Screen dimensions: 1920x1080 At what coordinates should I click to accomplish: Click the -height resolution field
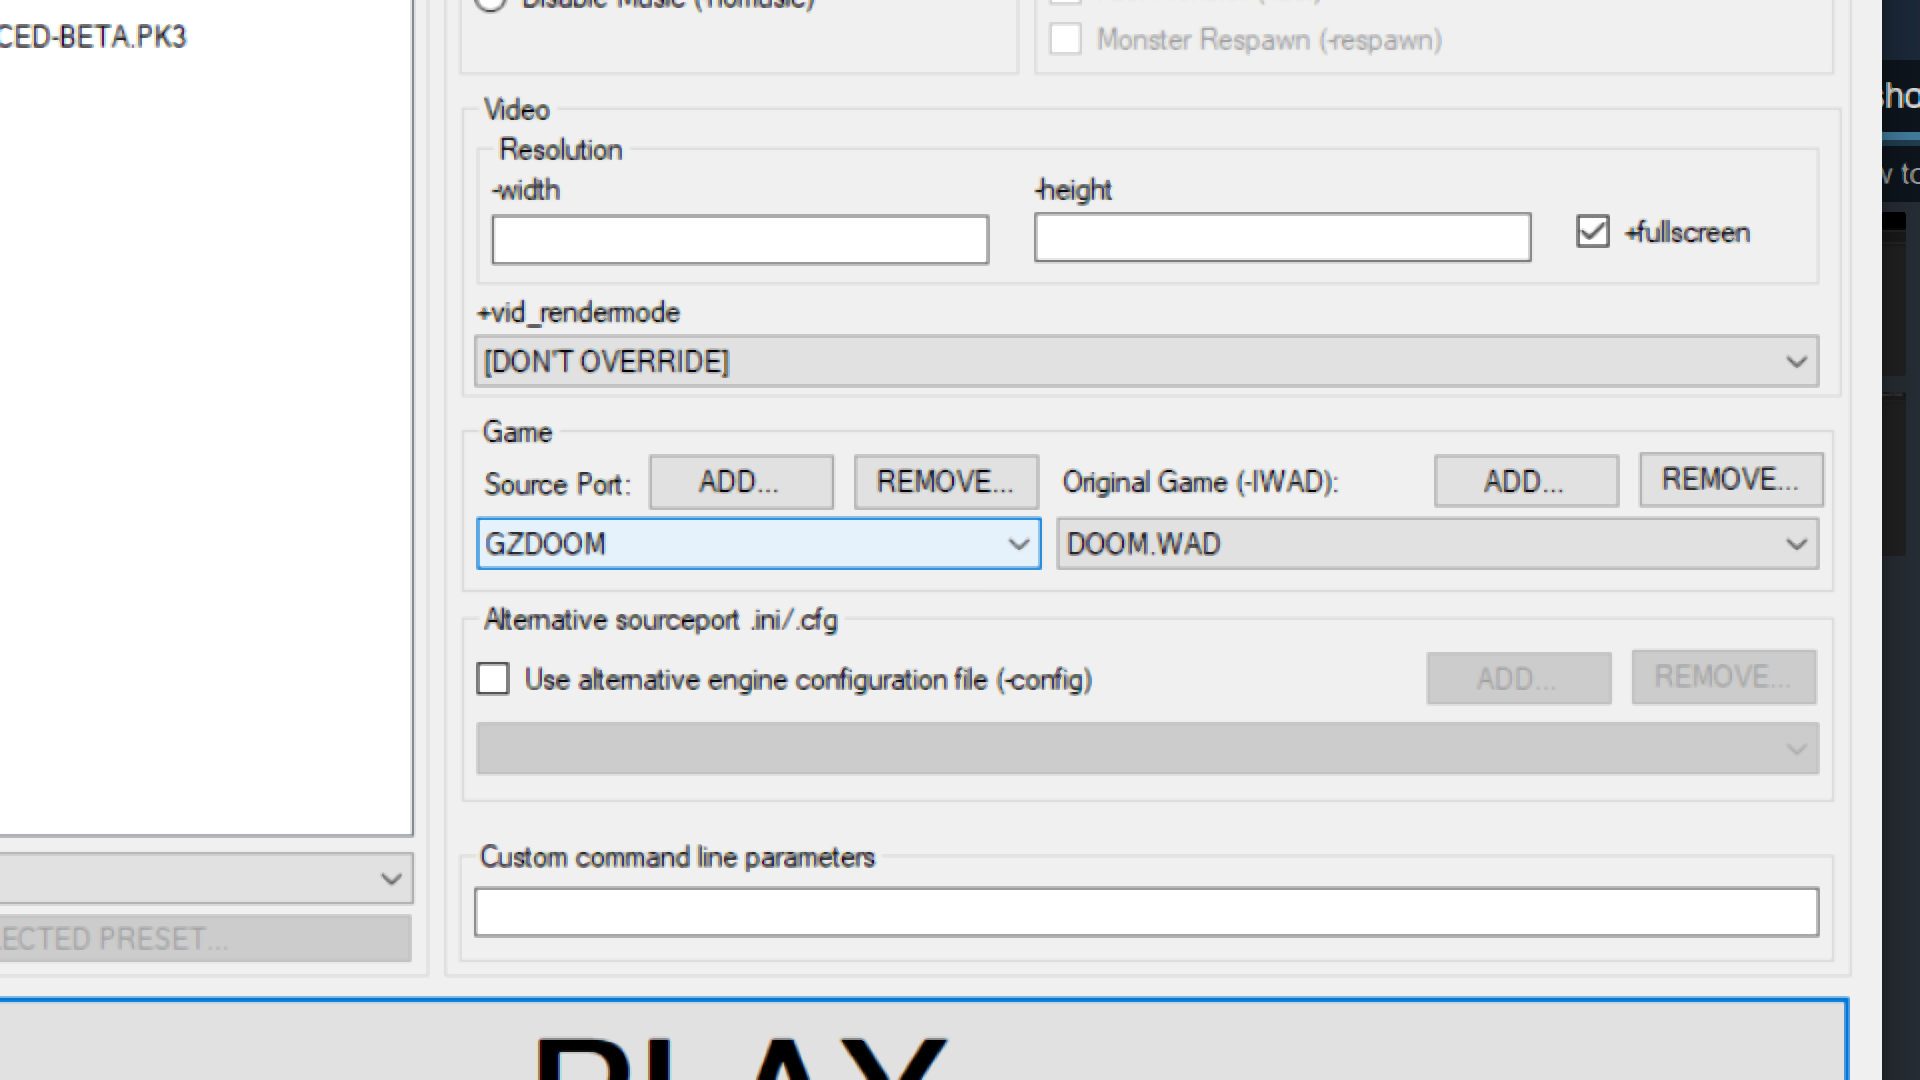point(1282,238)
